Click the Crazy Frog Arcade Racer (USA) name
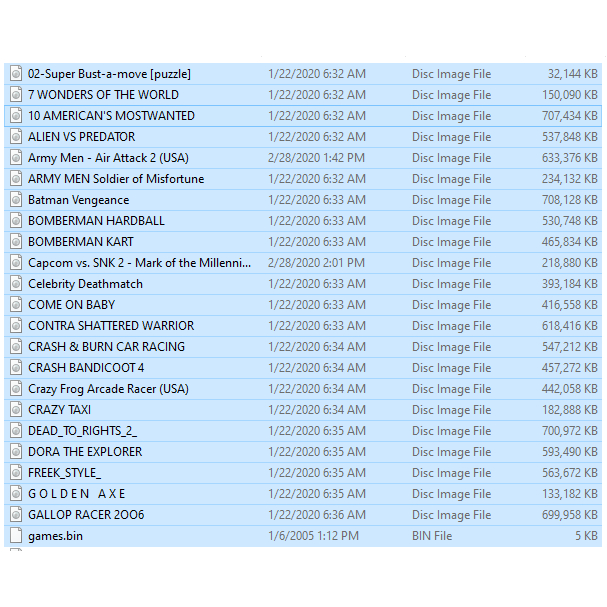The height and width of the screenshot is (607, 607). tap(108, 389)
